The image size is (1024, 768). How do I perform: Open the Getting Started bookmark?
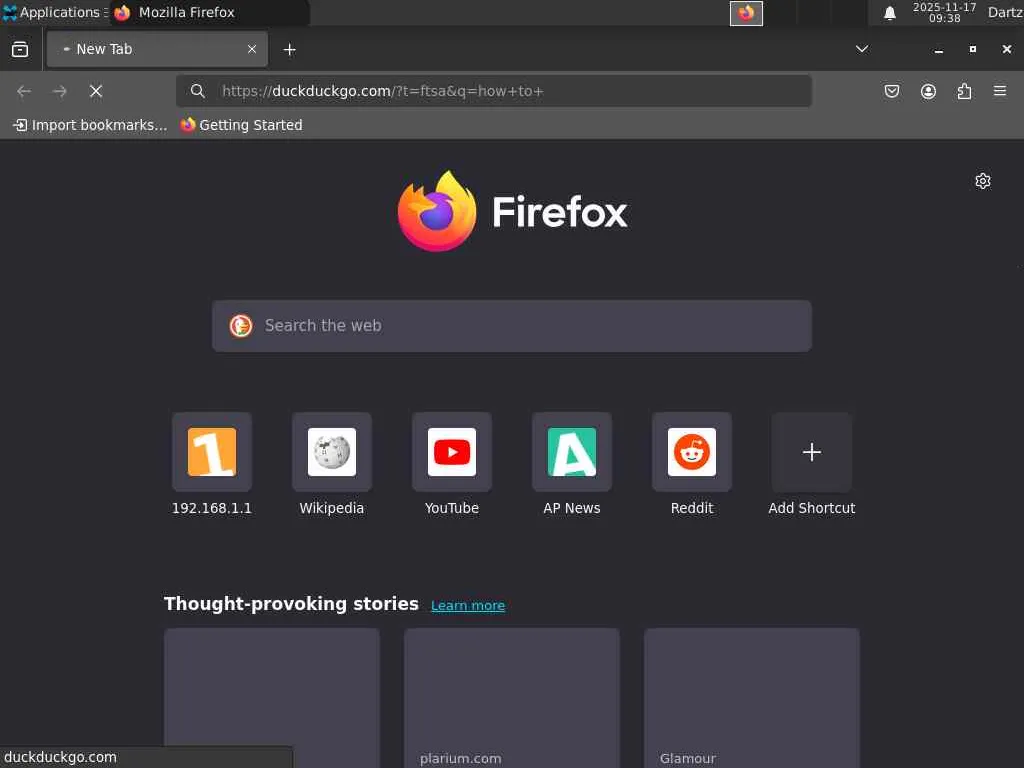click(x=241, y=125)
